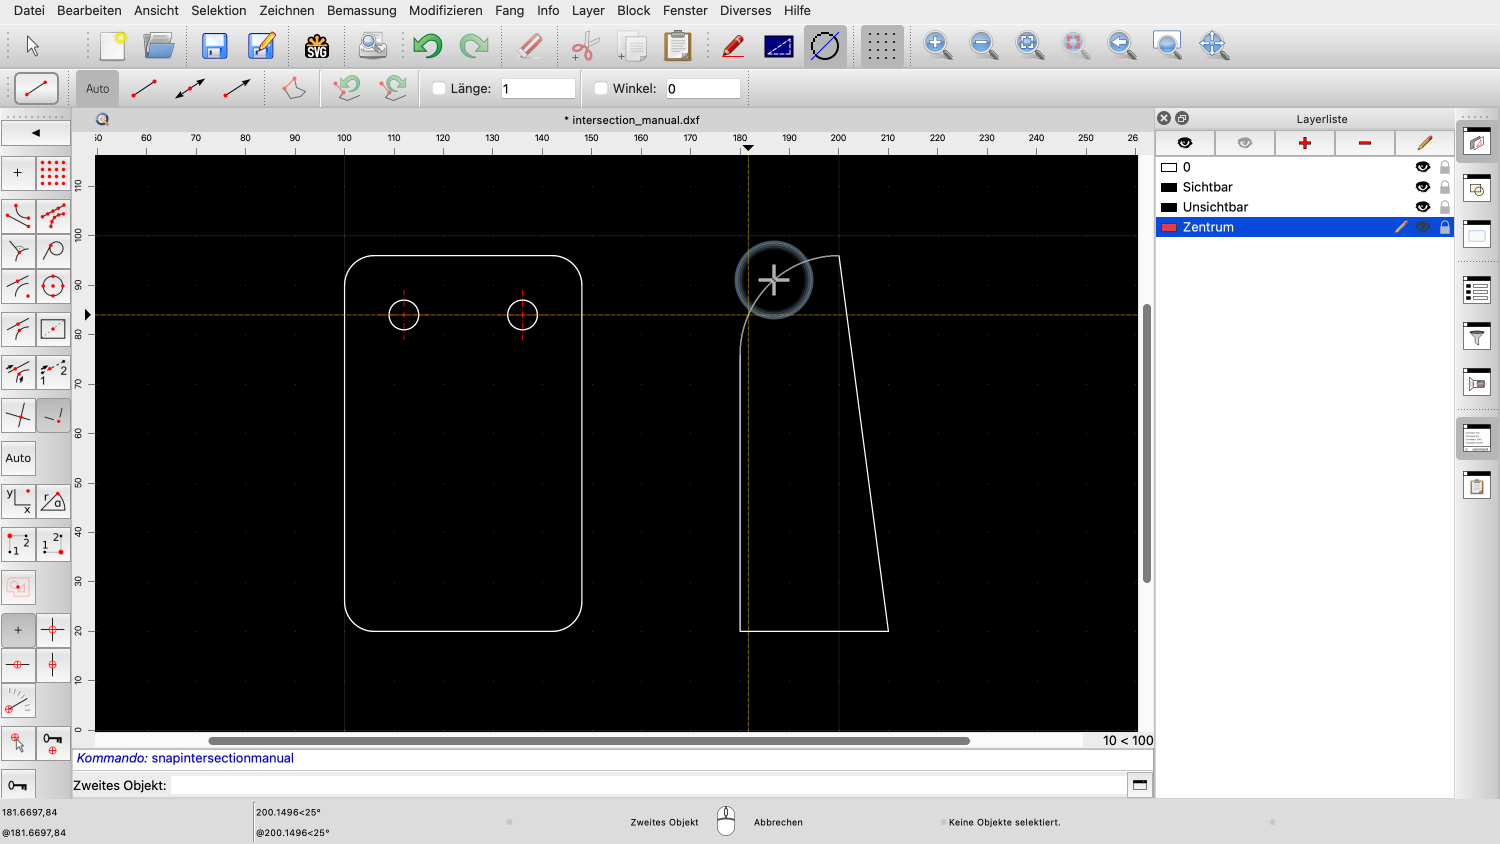Open print preview
1500x844 pixels.
pyautogui.click(x=373, y=46)
